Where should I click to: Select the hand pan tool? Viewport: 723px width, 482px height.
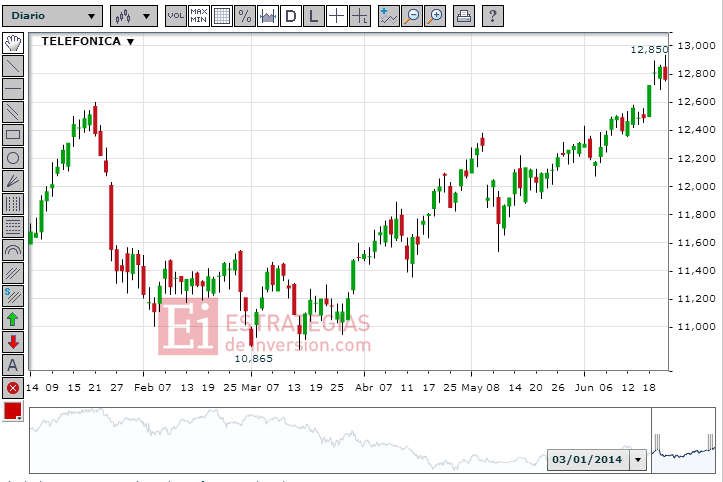[x=13, y=42]
